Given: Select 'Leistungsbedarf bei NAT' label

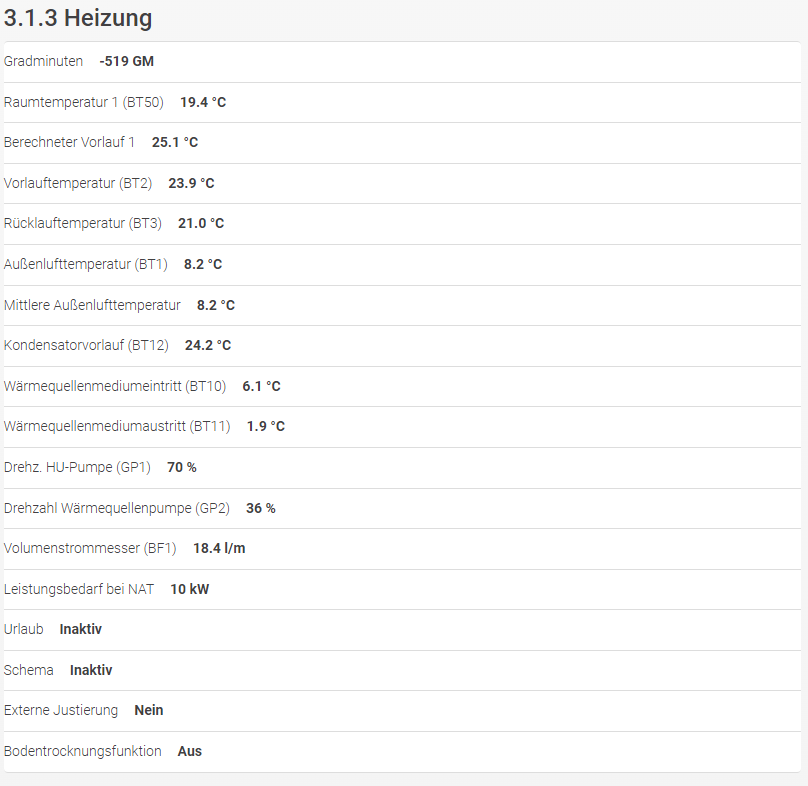Looking at the screenshot, I should point(79,589).
